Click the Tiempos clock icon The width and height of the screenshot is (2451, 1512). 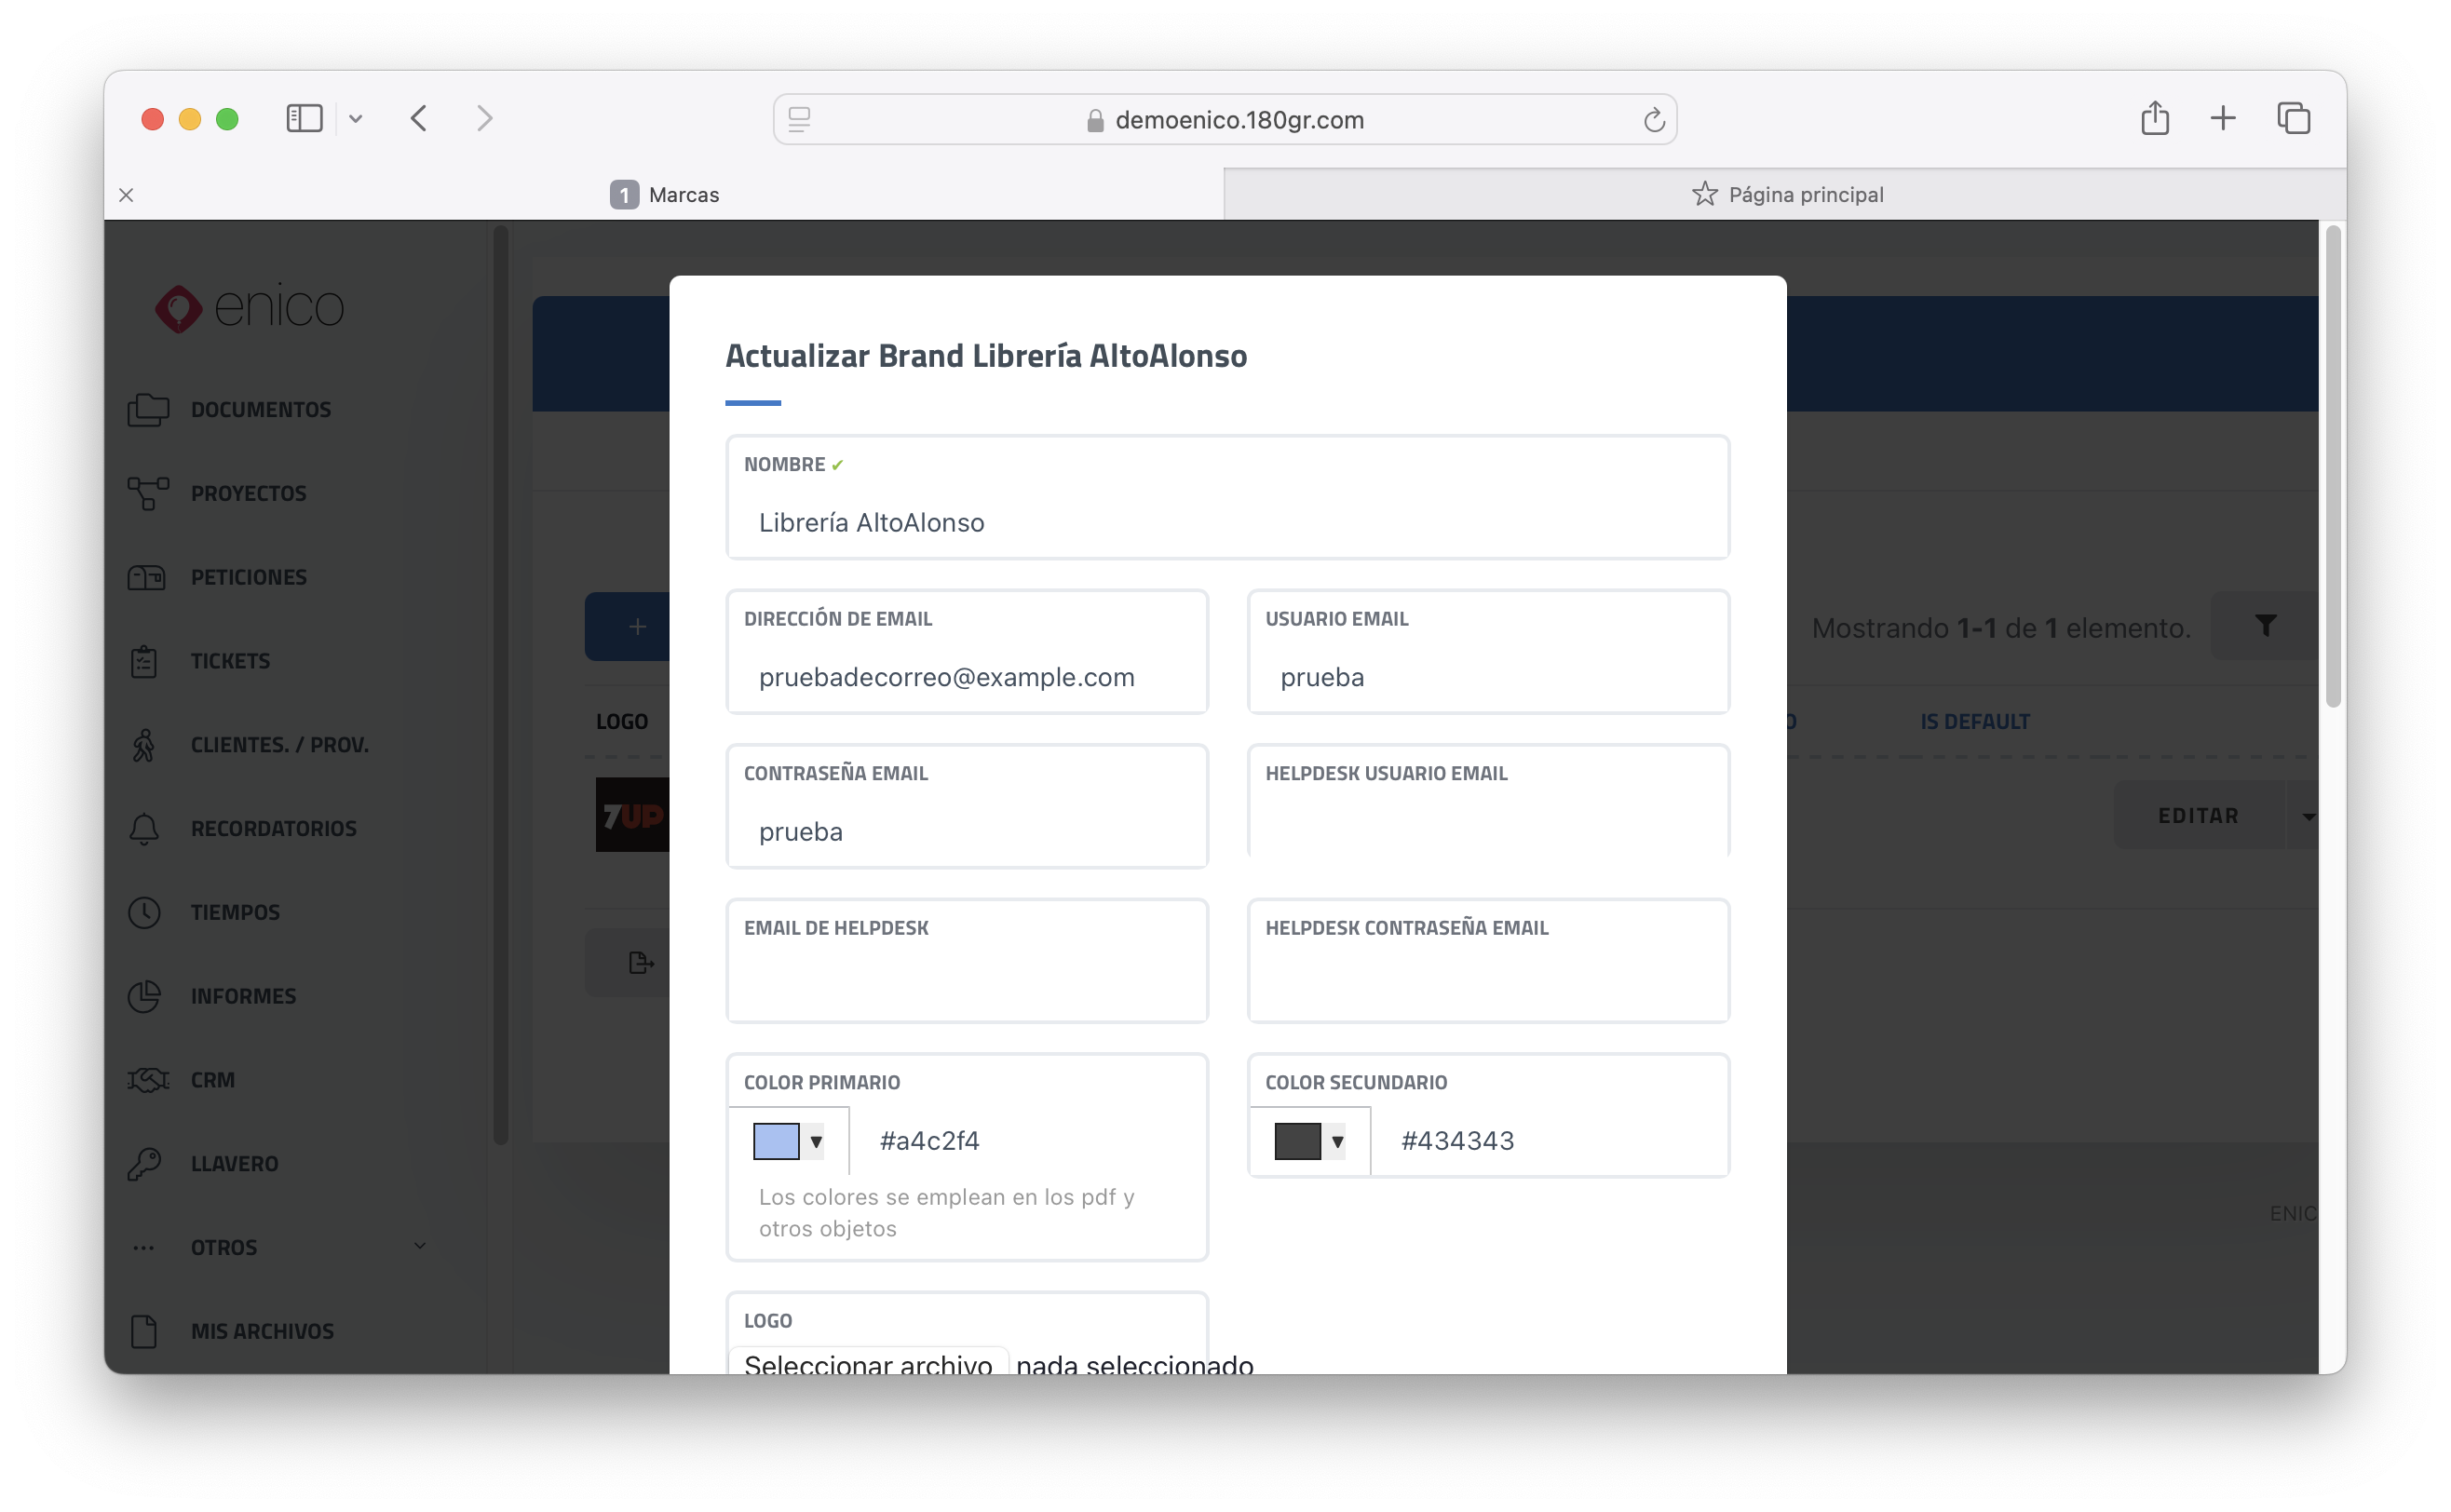(x=144, y=912)
